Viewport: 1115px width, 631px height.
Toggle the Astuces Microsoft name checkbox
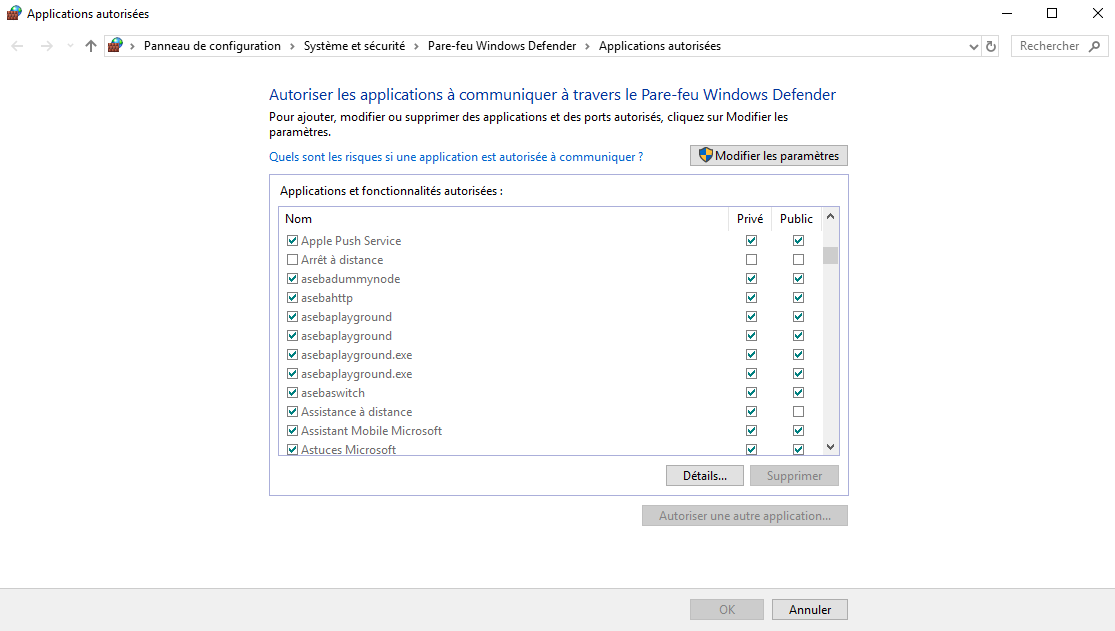292,450
